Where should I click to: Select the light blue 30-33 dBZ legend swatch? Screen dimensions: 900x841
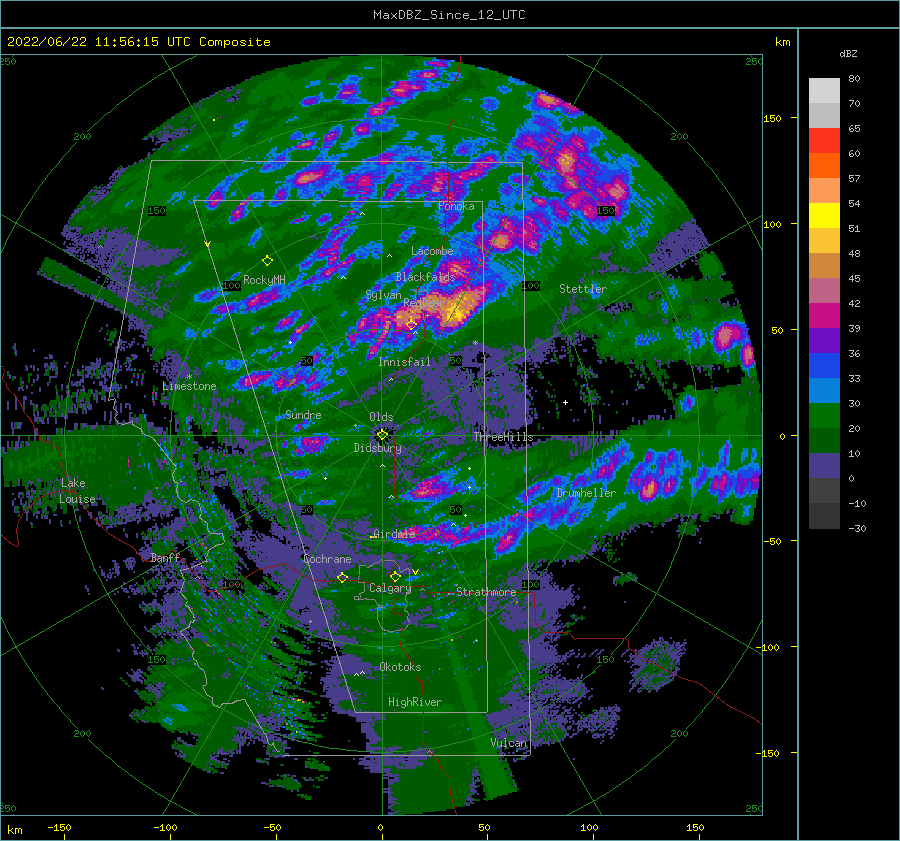click(x=824, y=391)
